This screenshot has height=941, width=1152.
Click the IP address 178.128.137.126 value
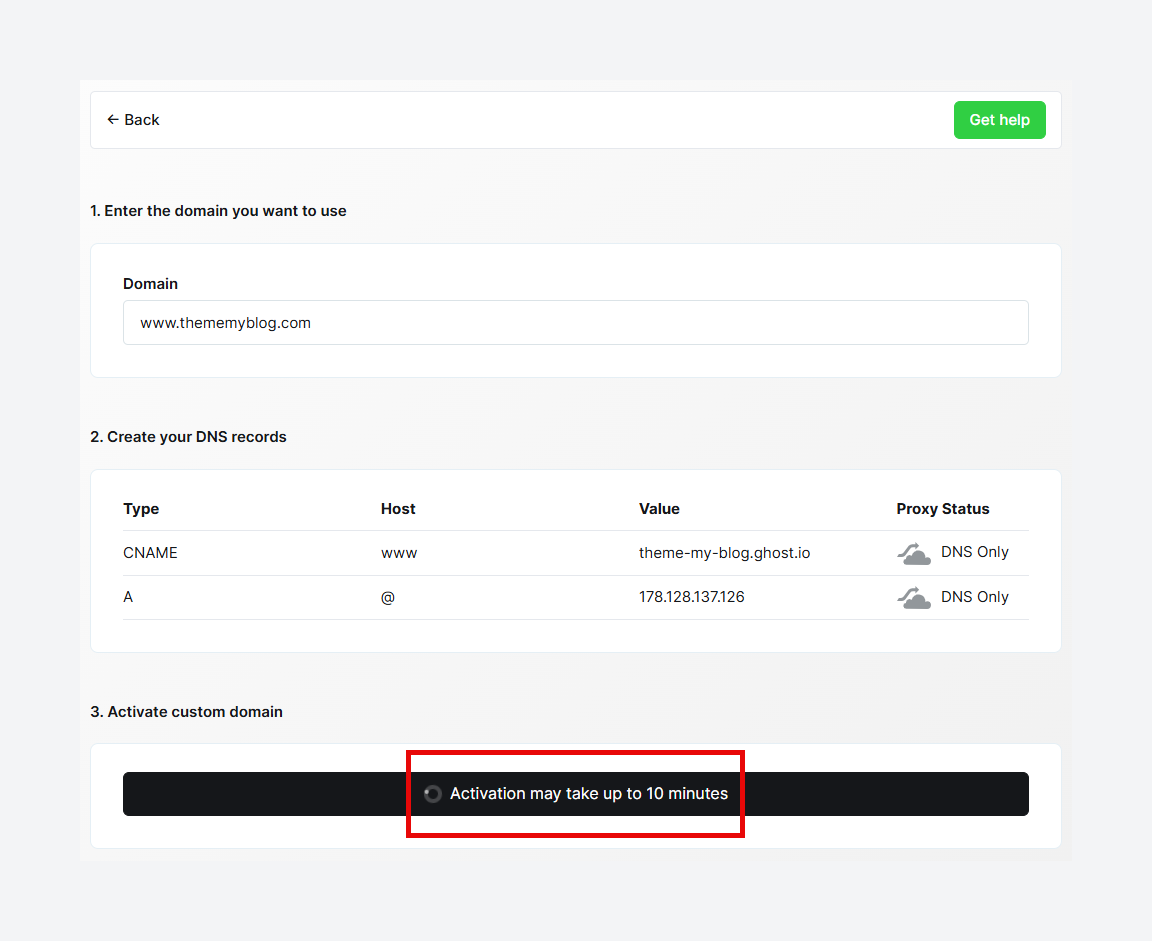pyautogui.click(x=692, y=597)
